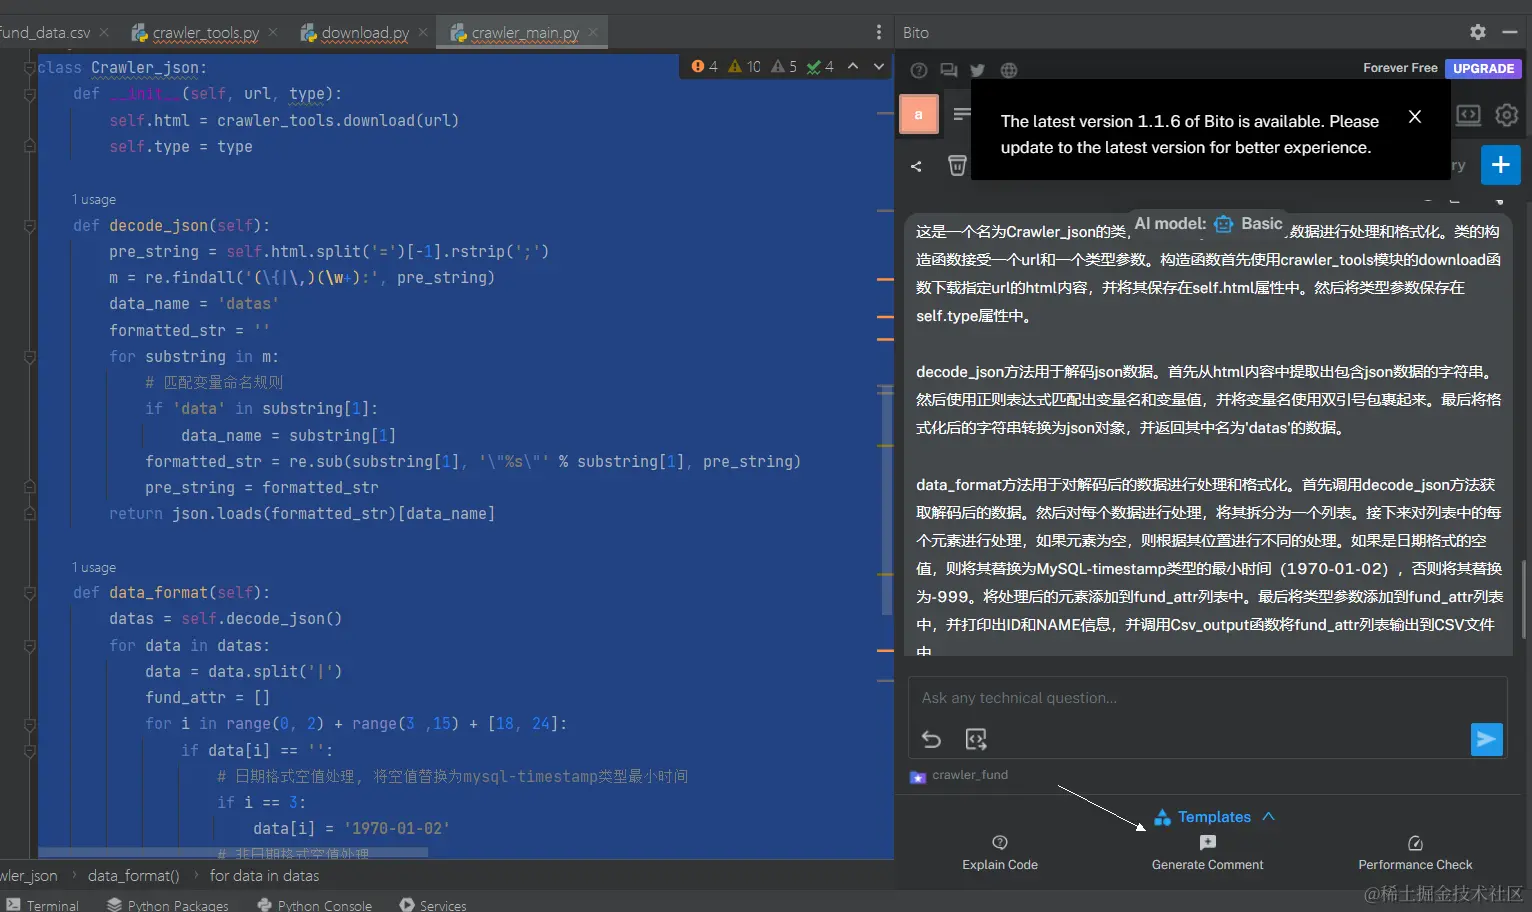Screen dimensions: 1532x912
Task: Close the crawler_tools.py tab
Action: [x=274, y=33]
